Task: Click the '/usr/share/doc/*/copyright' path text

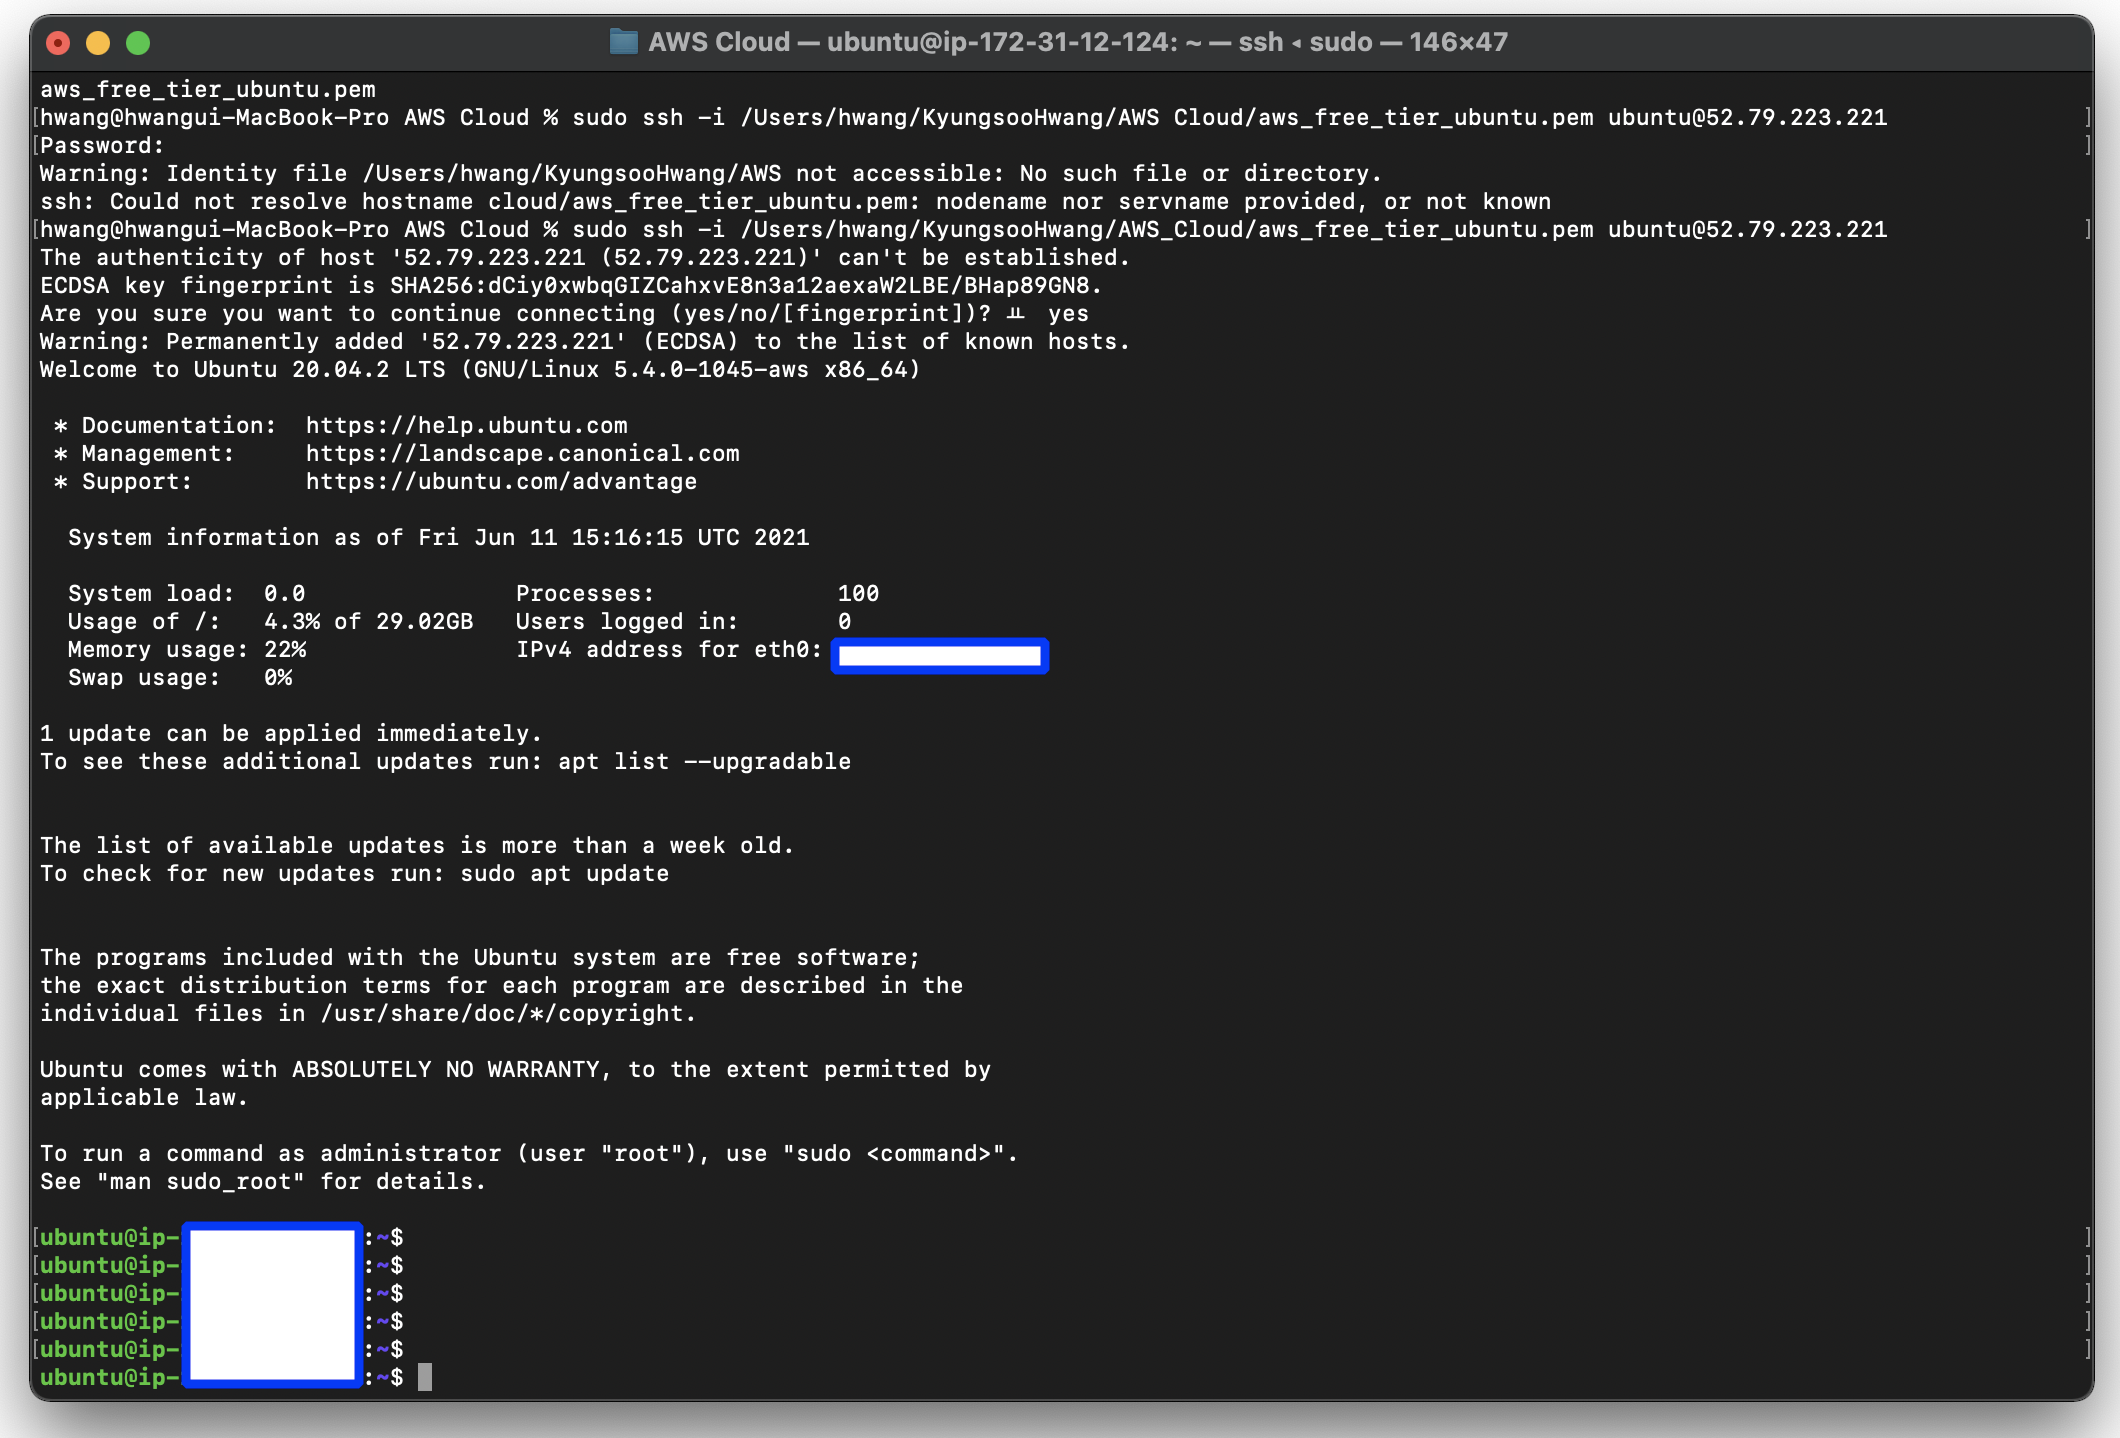Action: coord(503,1014)
